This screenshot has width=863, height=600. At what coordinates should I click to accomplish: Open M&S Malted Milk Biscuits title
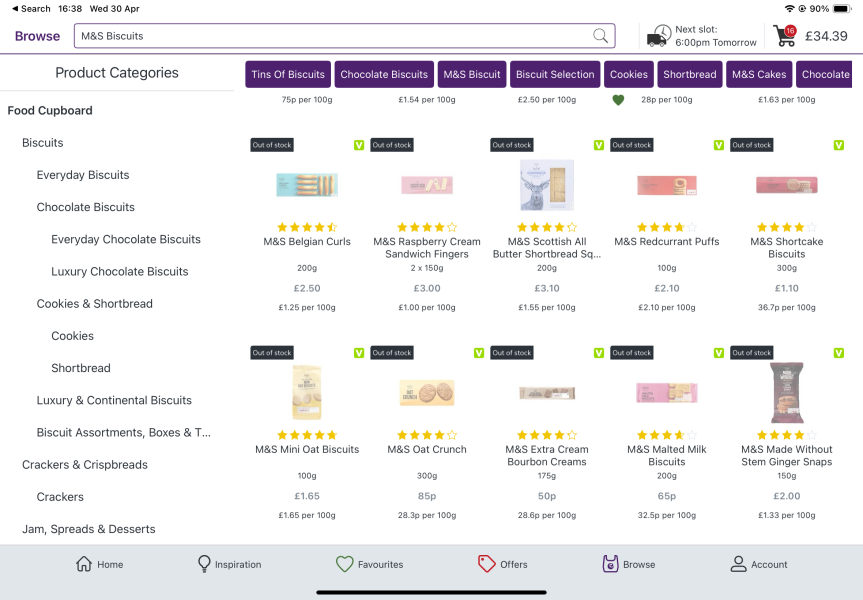coord(667,456)
